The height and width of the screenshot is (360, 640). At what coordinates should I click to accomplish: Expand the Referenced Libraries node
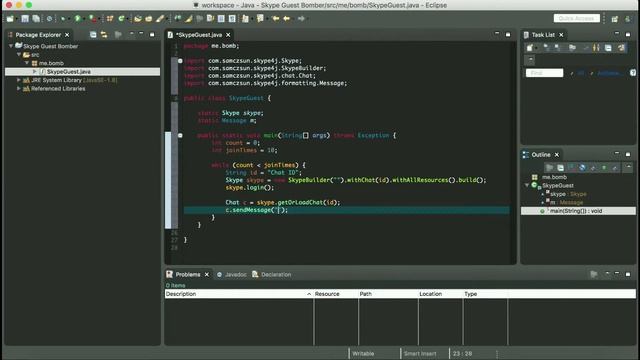(19, 89)
